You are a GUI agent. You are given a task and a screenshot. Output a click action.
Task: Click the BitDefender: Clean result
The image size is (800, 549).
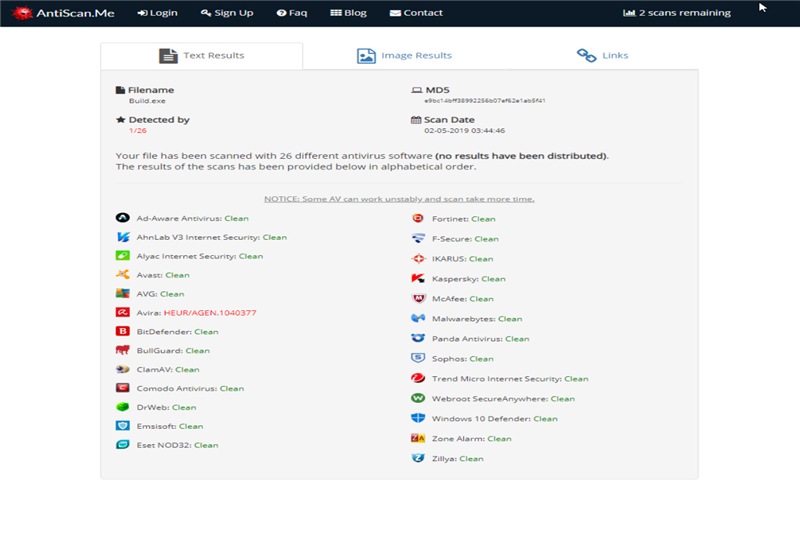coord(177,332)
